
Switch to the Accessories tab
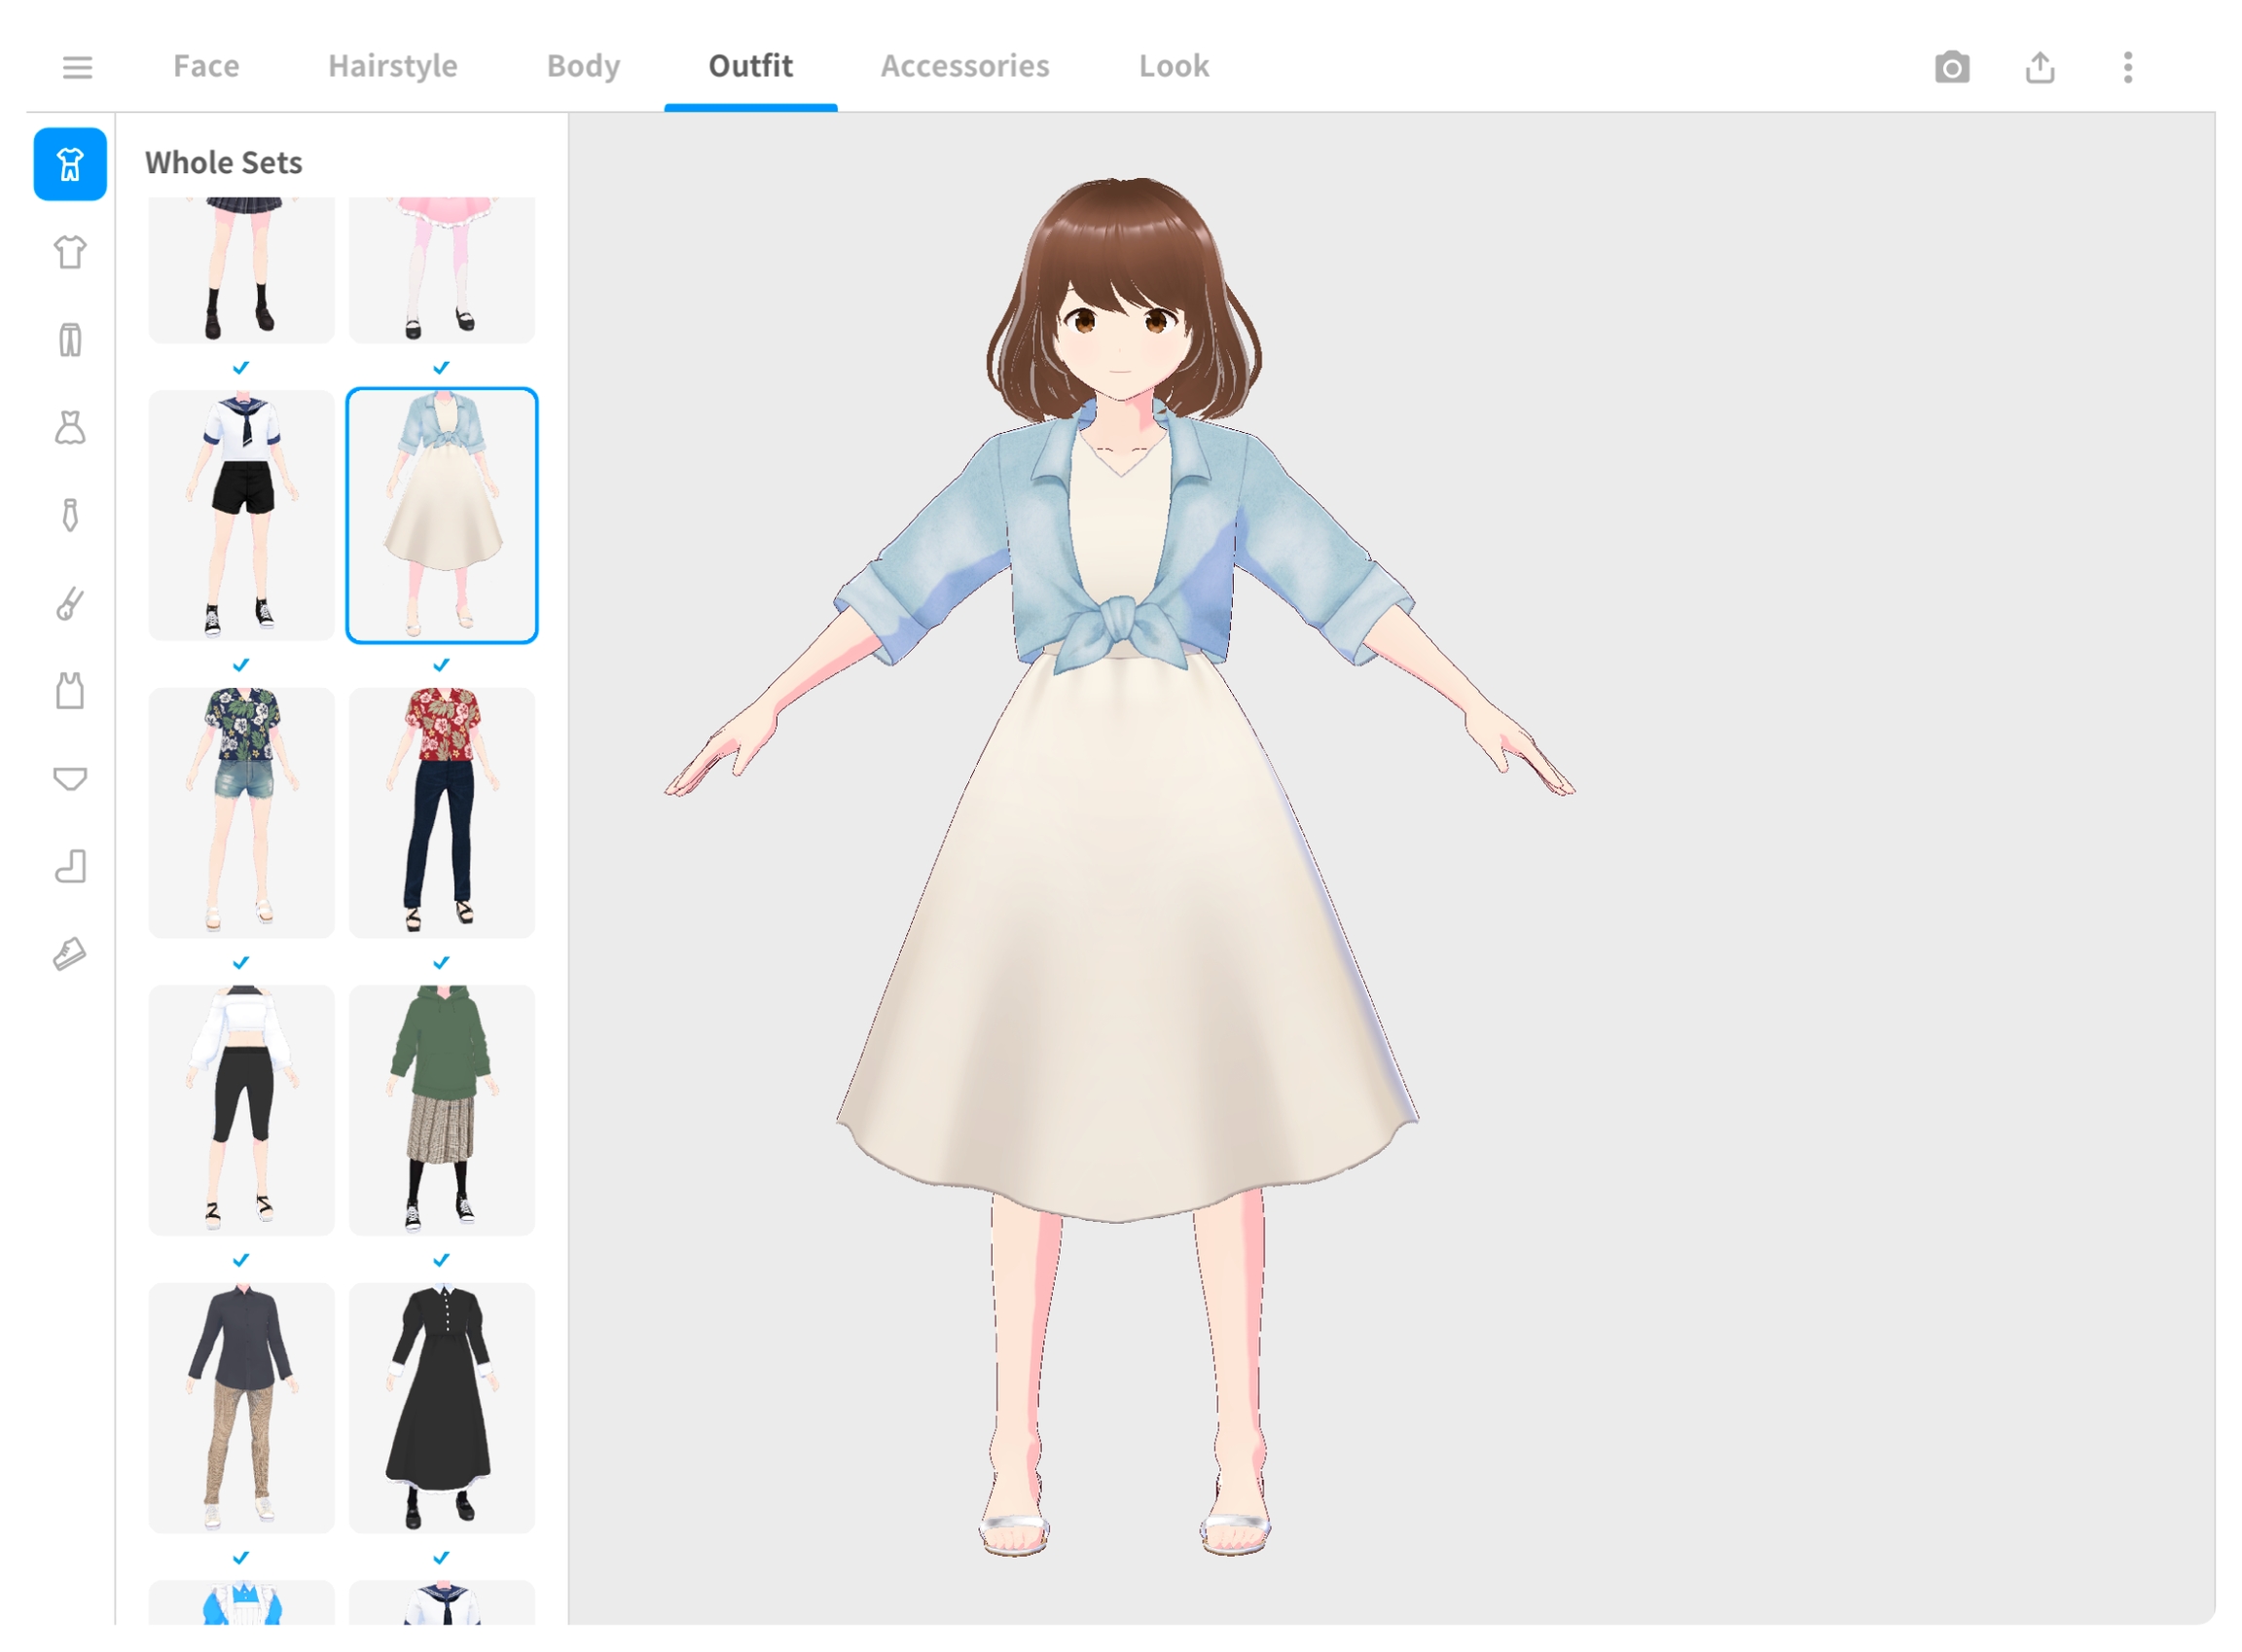(964, 66)
